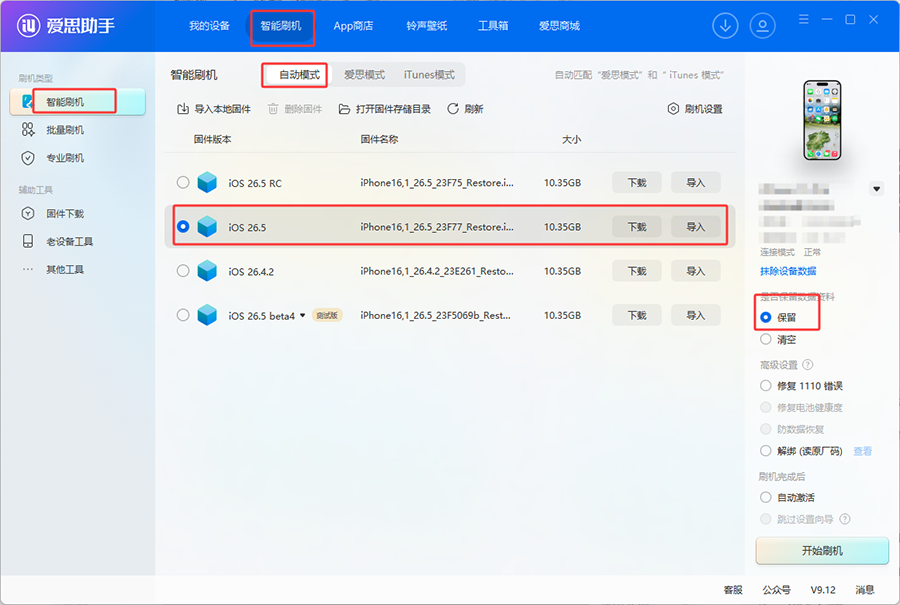The width and height of the screenshot is (900, 605).
Task: Click 导入 for iOS 26.5 RC
Action: point(696,183)
